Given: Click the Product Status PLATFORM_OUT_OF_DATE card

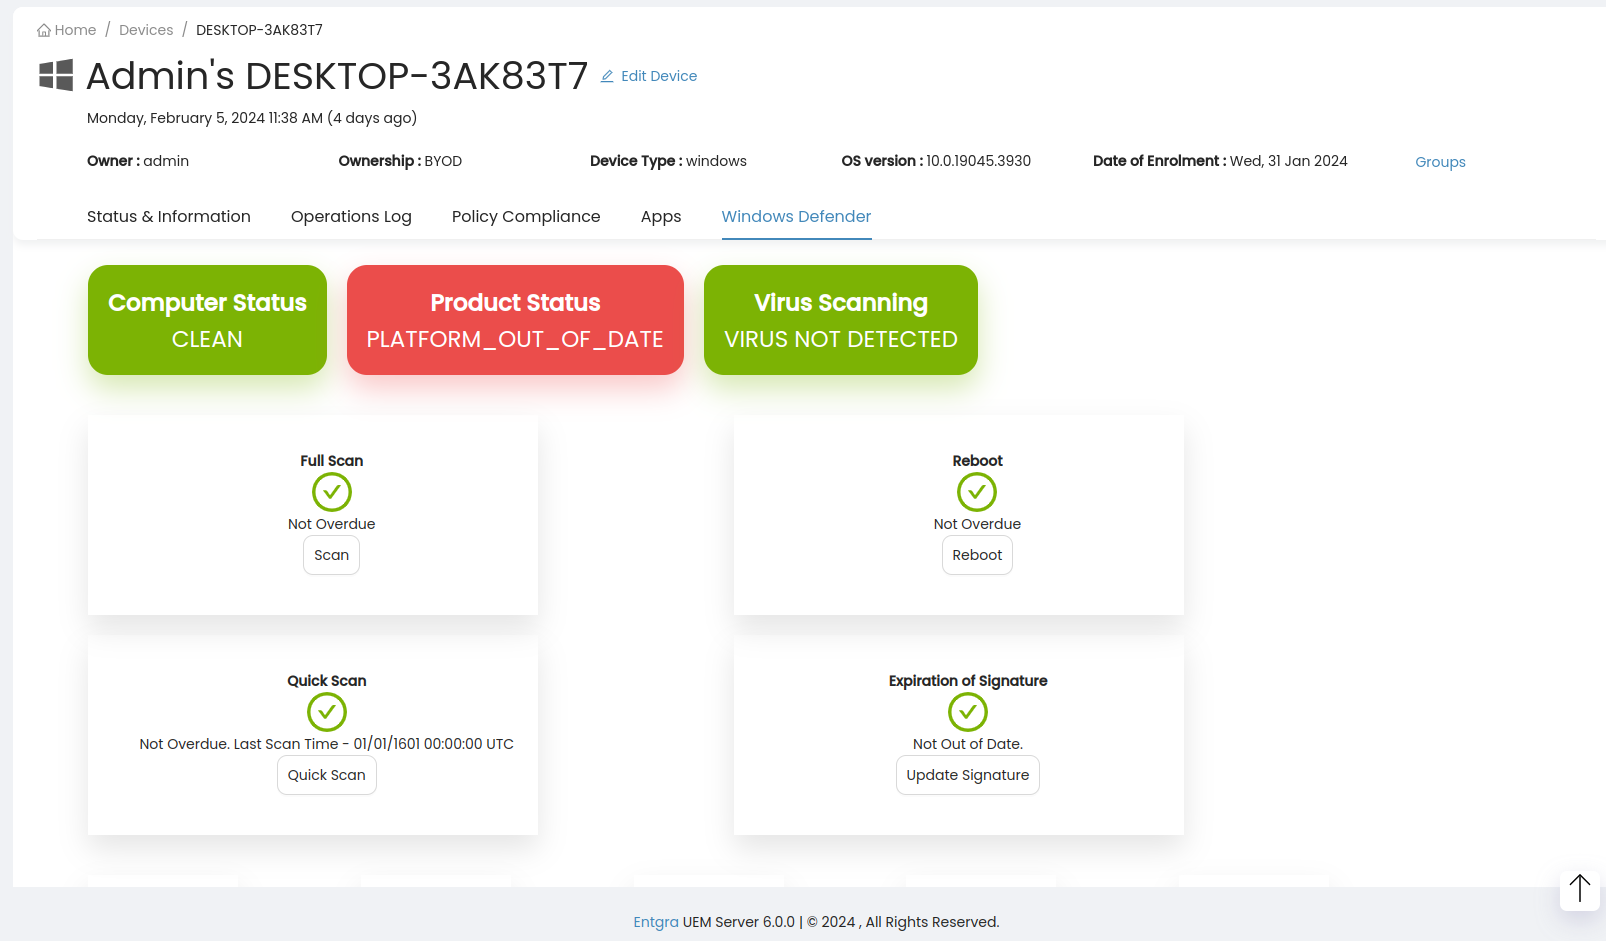Looking at the screenshot, I should point(515,320).
